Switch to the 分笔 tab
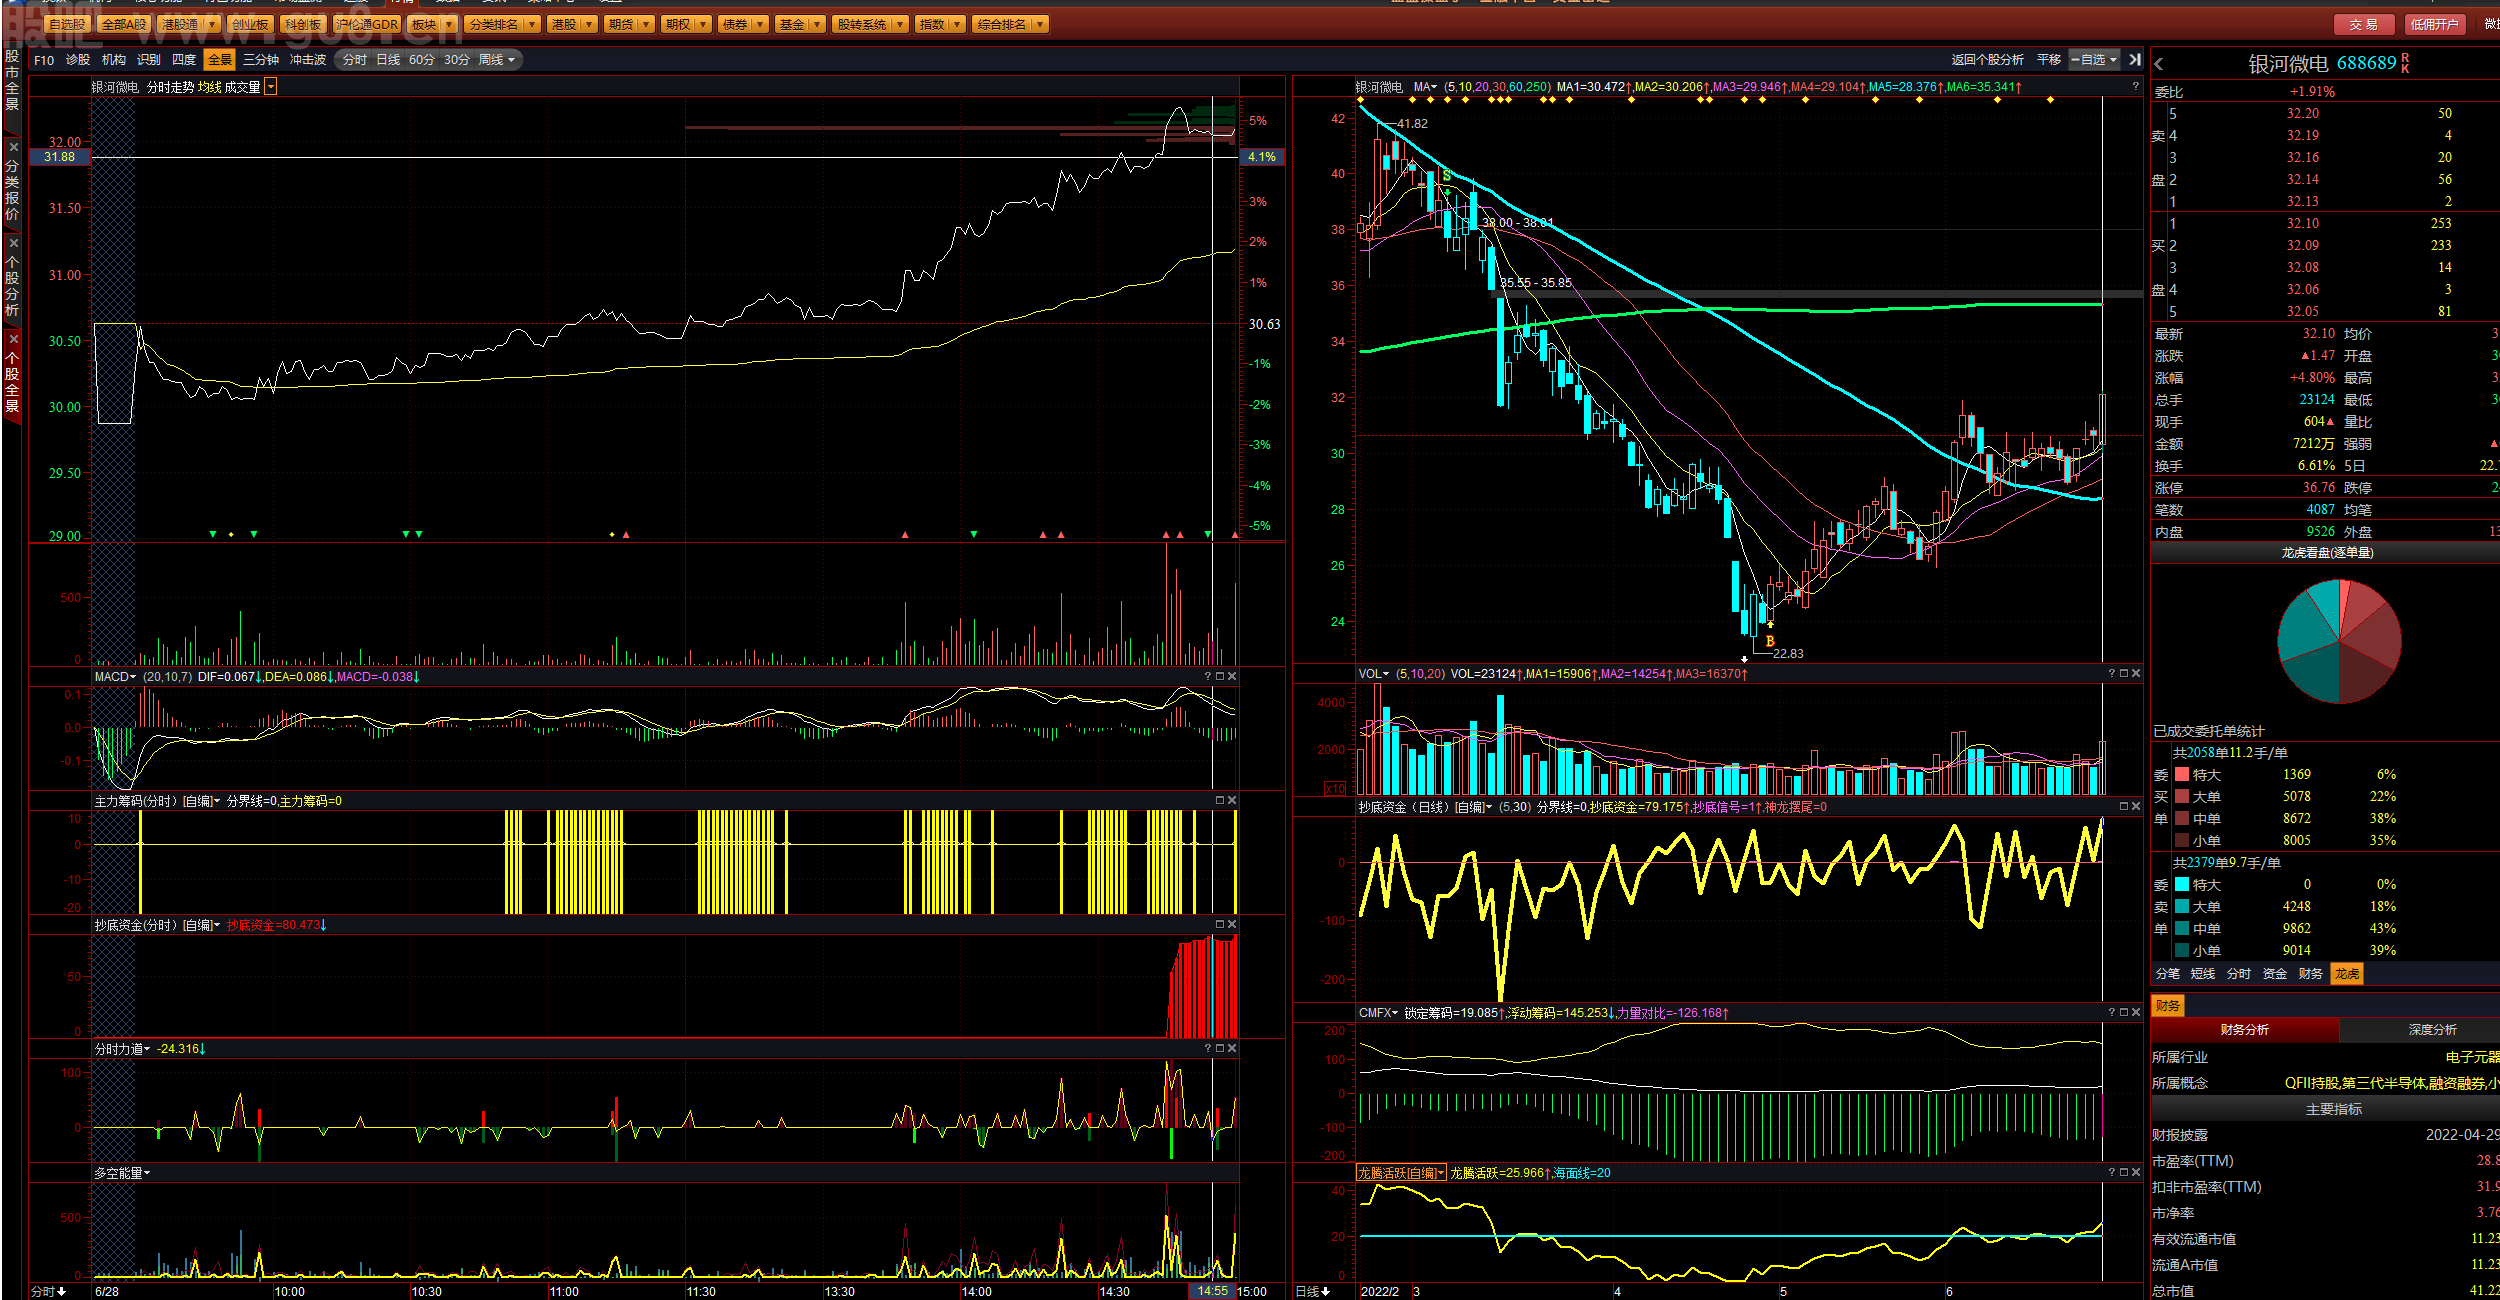The image size is (2500, 1300). (2168, 974)
